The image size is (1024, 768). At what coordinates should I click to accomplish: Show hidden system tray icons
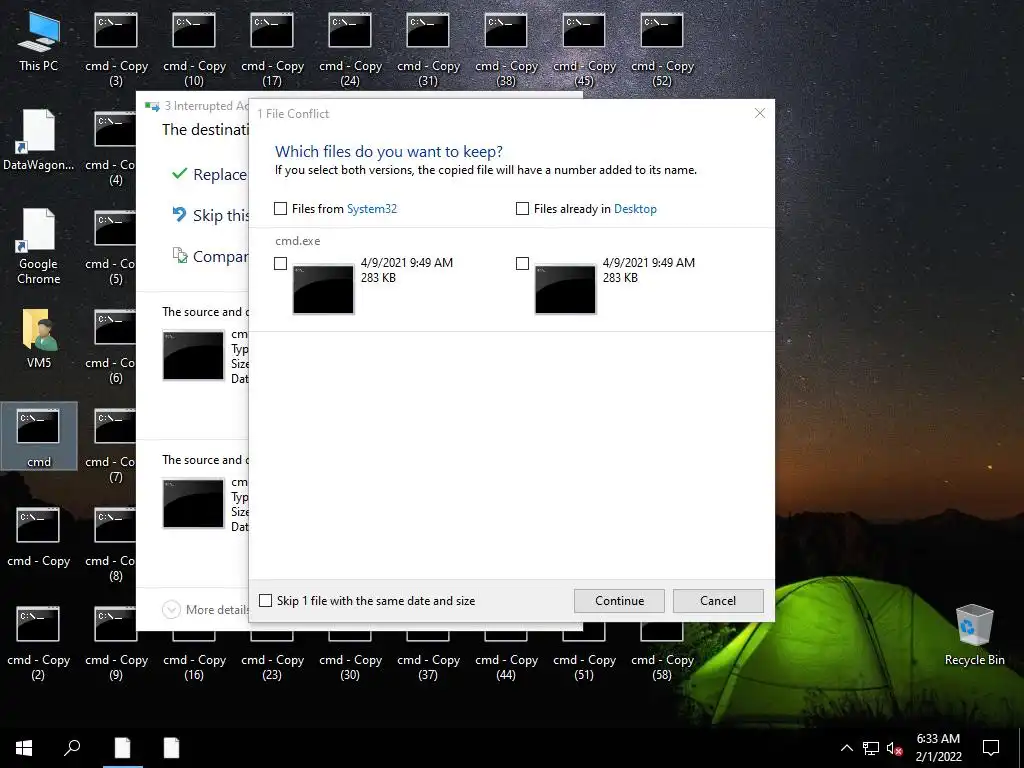tap(846, 748)
